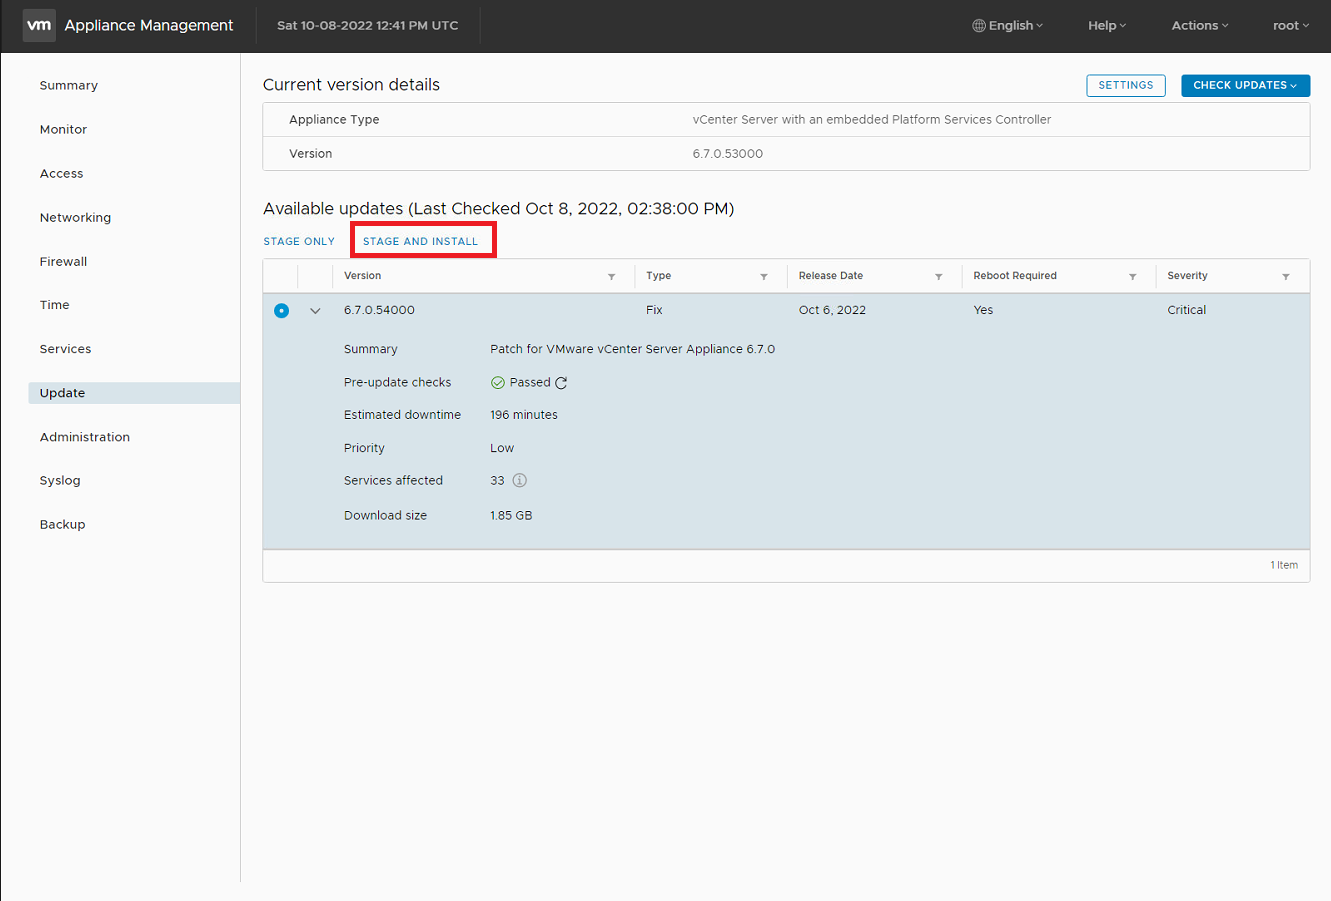Open the Check Updates dropdown button
This screenshot has height=901, width=1331.
[1245, 85]
